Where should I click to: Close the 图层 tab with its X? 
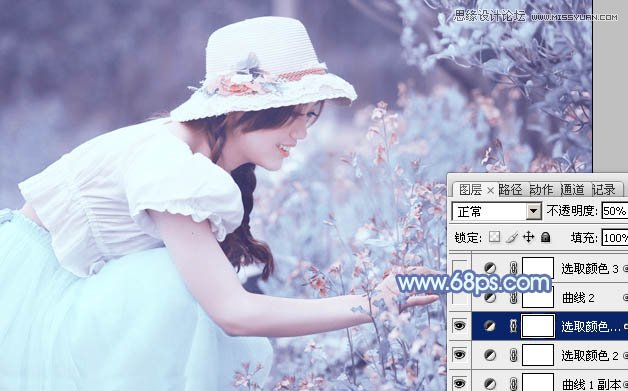(x=490, y=191)
